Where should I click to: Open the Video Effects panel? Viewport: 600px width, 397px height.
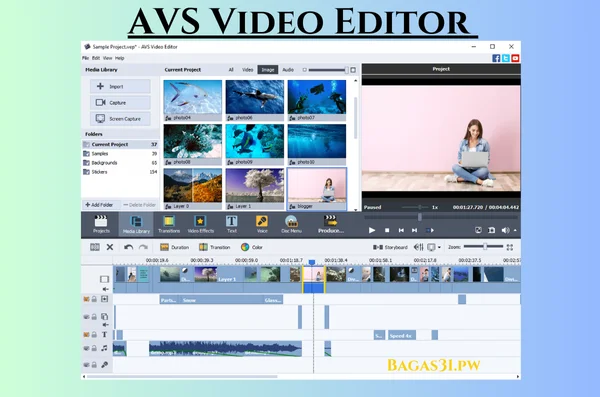click(x=201, y=224)
